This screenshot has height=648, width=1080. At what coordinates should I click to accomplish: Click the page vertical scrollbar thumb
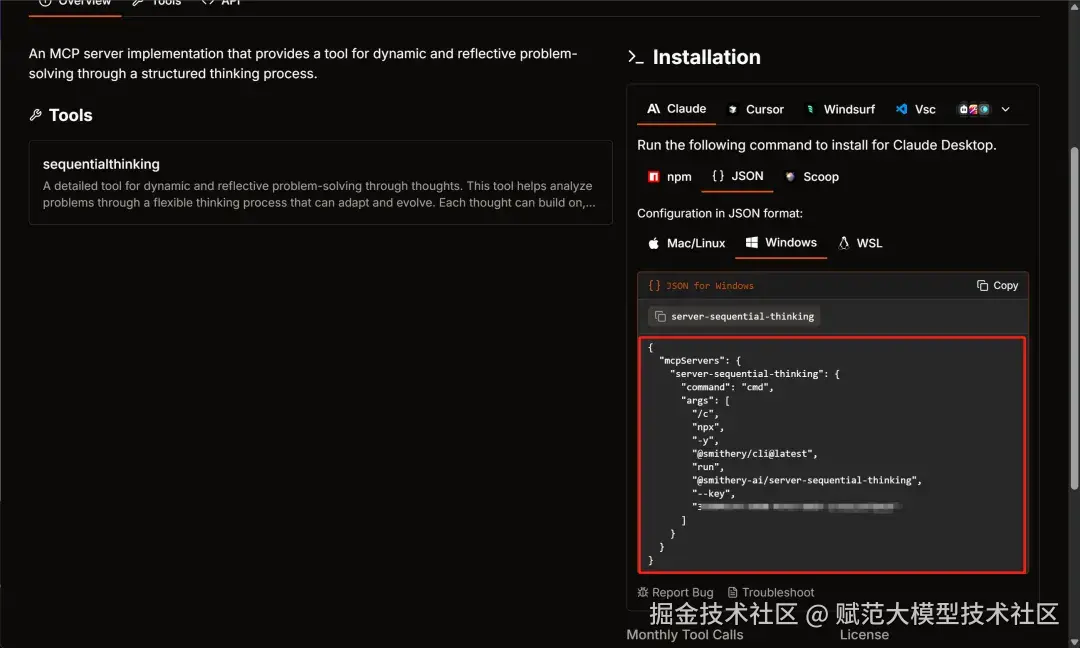(1074, 318)
